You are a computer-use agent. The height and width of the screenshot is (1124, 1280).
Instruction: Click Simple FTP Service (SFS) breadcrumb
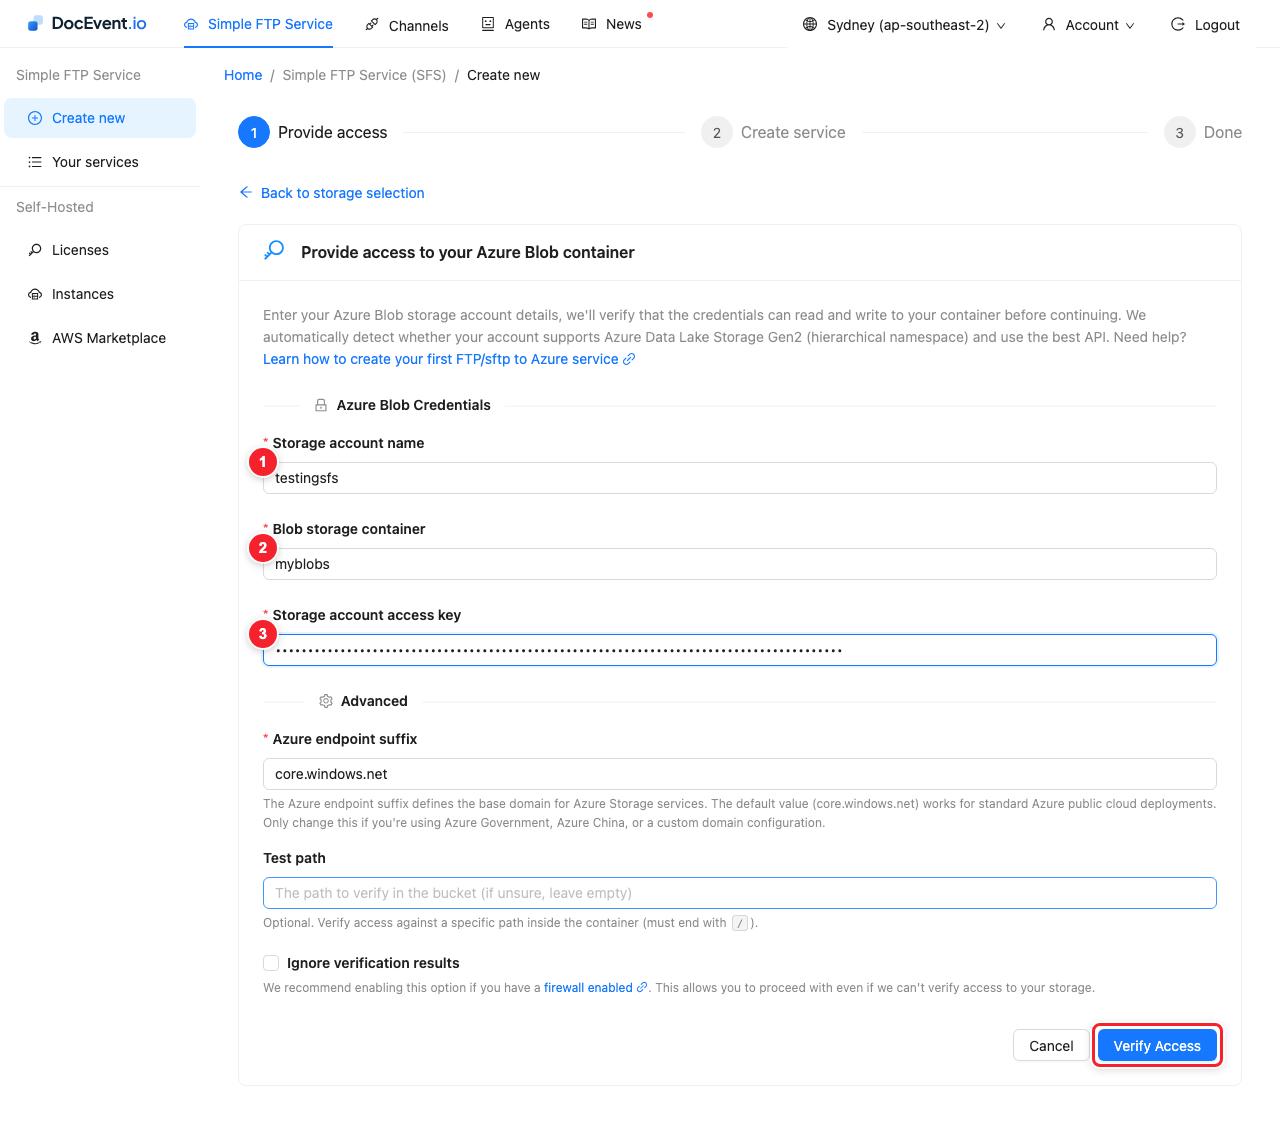[x=364, y=75]
